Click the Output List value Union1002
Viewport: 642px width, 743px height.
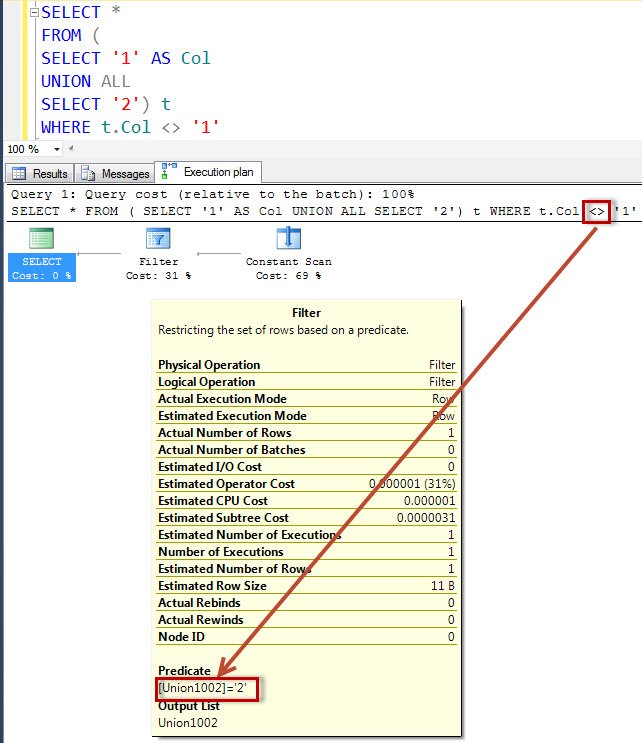(x=188, y=723)
